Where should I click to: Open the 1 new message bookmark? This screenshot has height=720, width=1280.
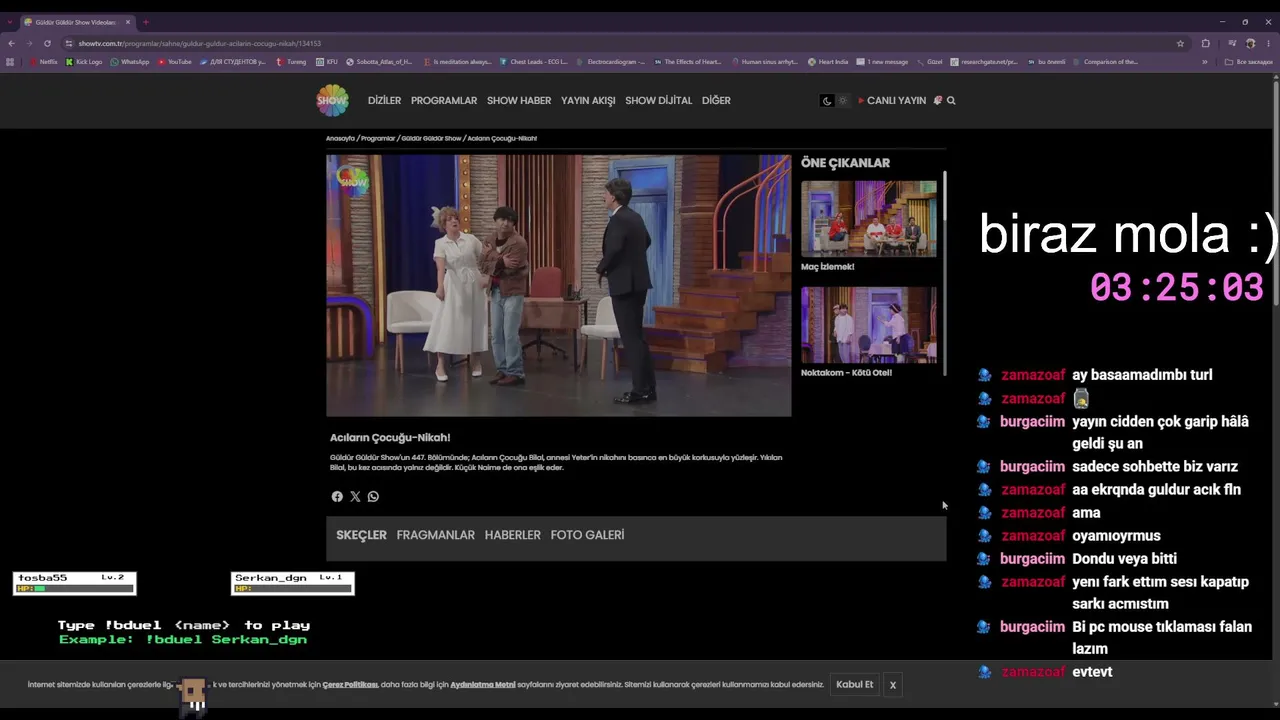[883, 62]
